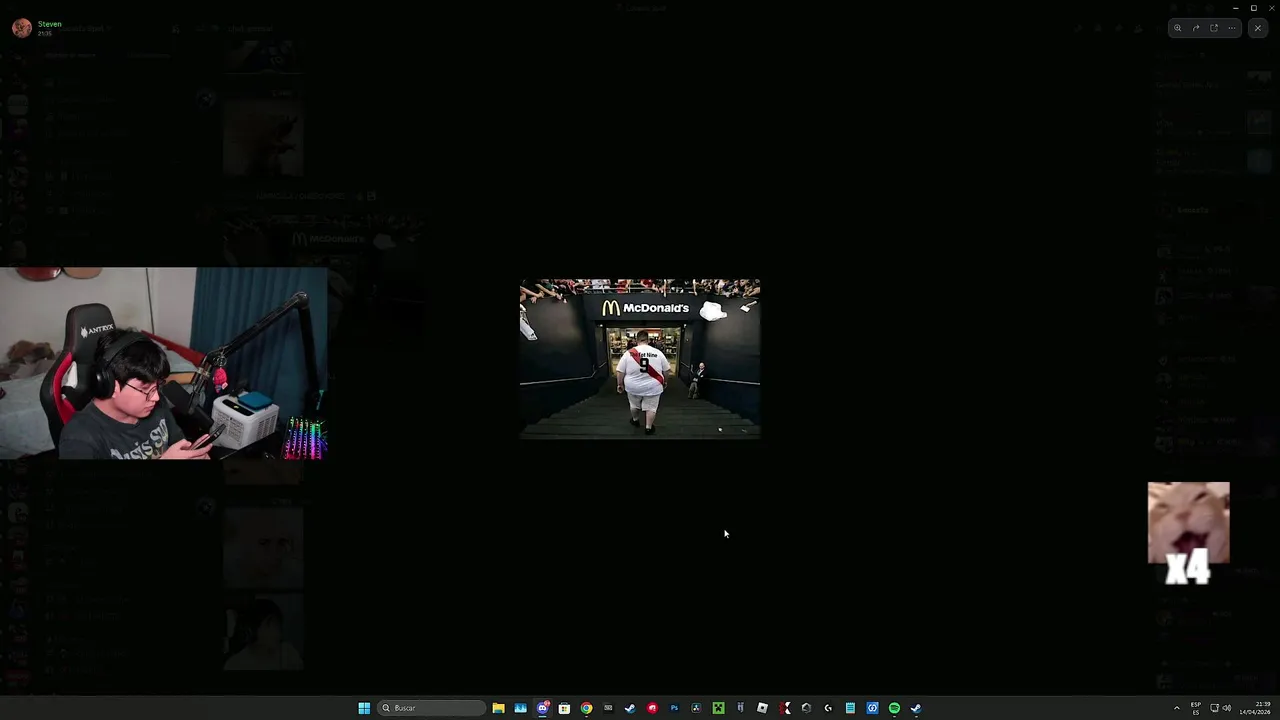Close the image viewer with the X

(1257, 28)
